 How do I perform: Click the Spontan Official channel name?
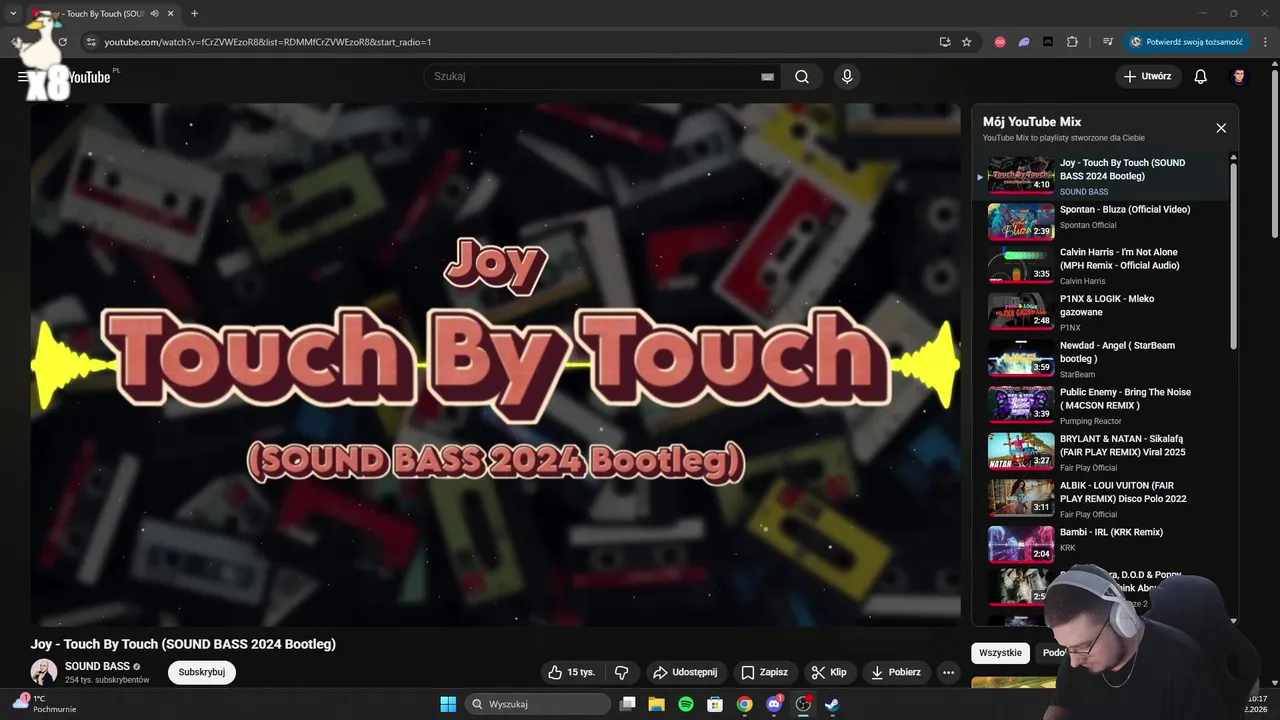point(1088,225)
